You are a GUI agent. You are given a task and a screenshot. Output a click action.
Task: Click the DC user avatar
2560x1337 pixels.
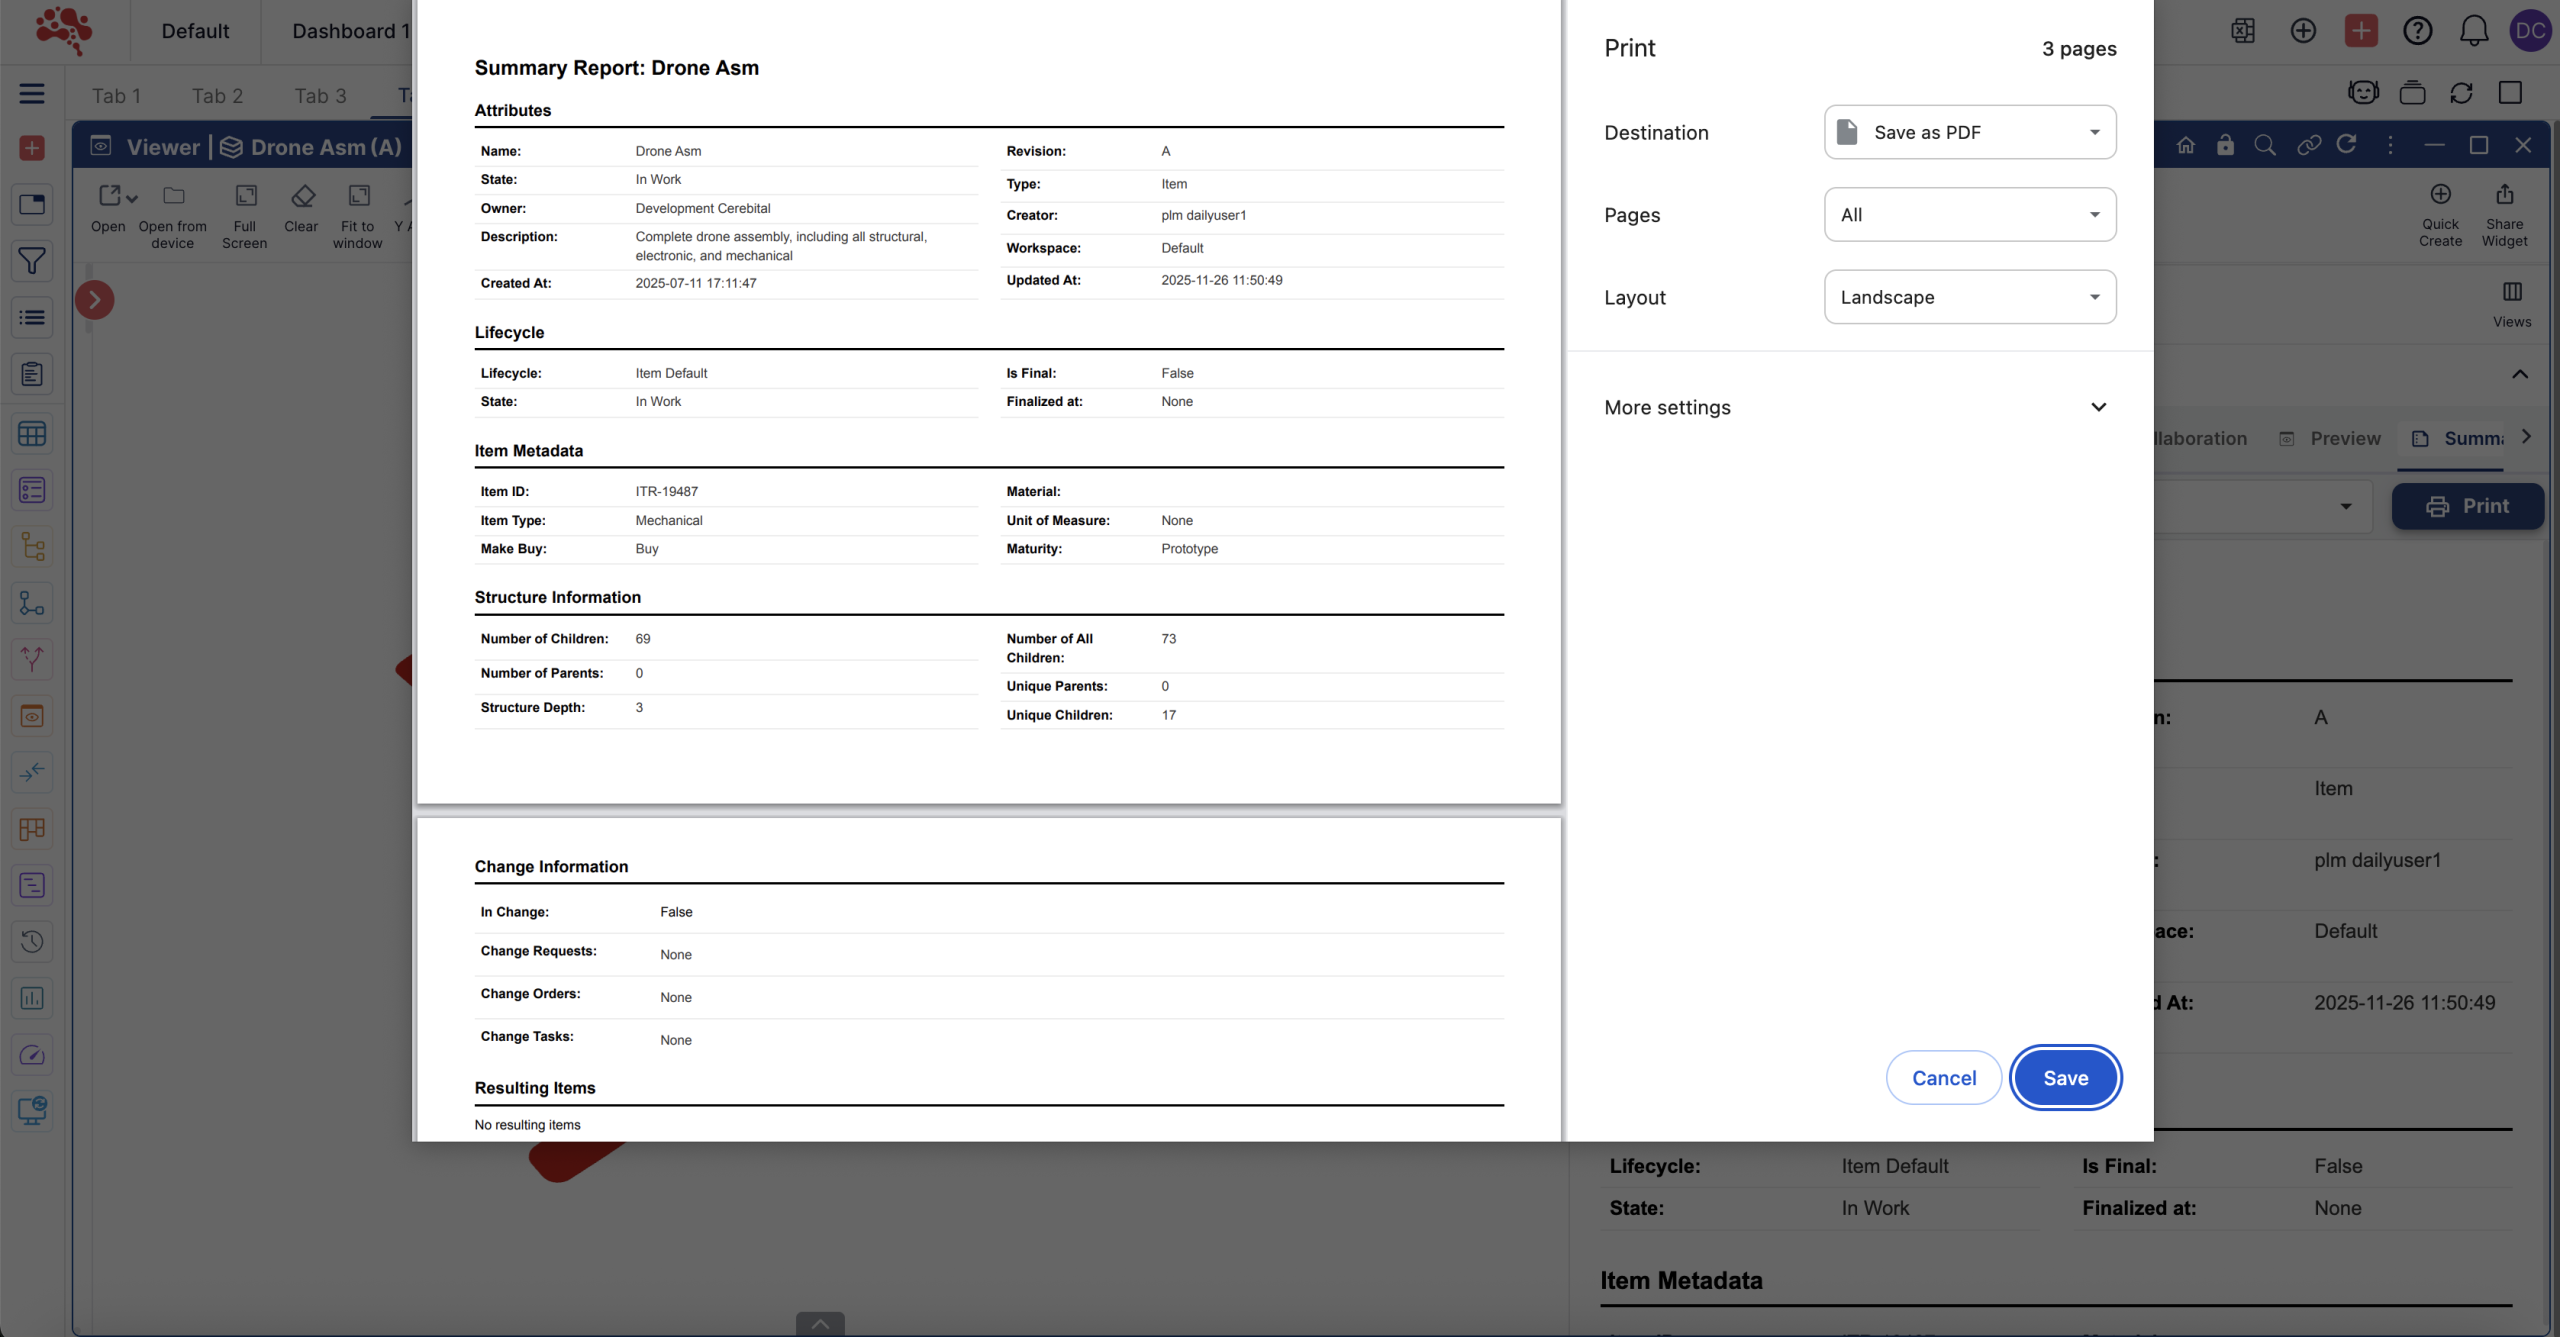click(x=2530, y=31)
